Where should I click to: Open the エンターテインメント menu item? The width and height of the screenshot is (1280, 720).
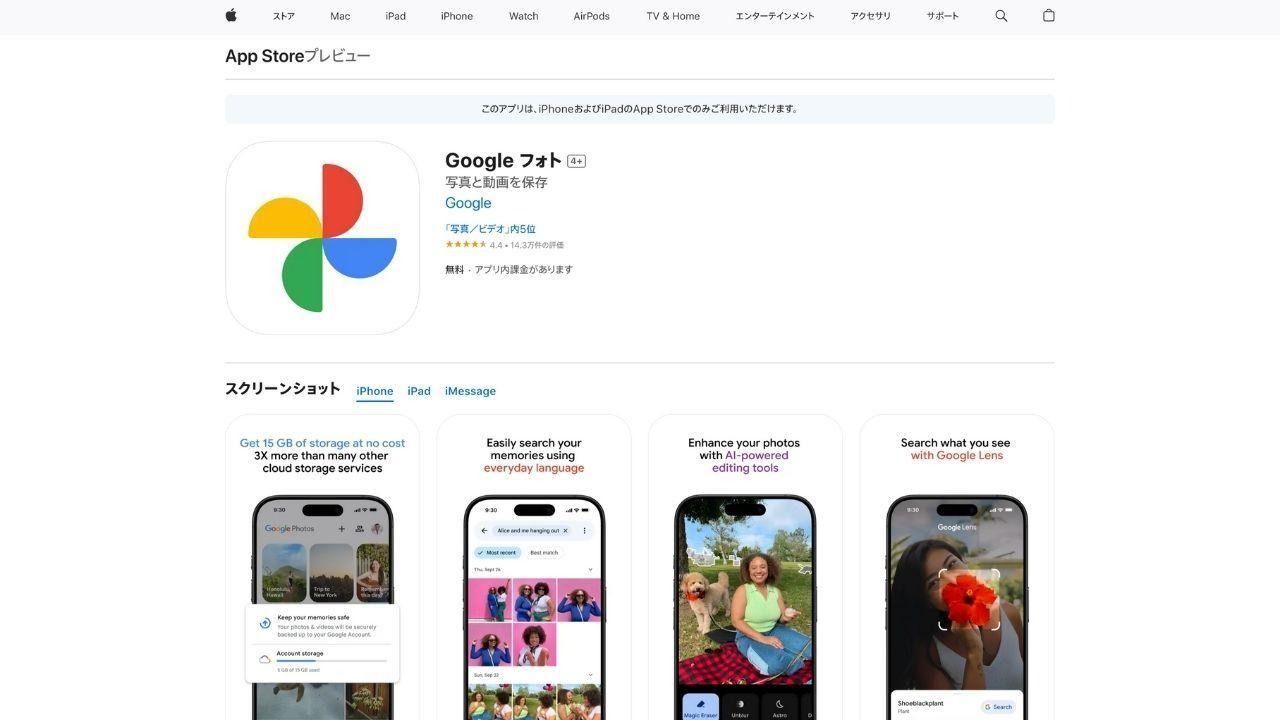tap(775, 16)
